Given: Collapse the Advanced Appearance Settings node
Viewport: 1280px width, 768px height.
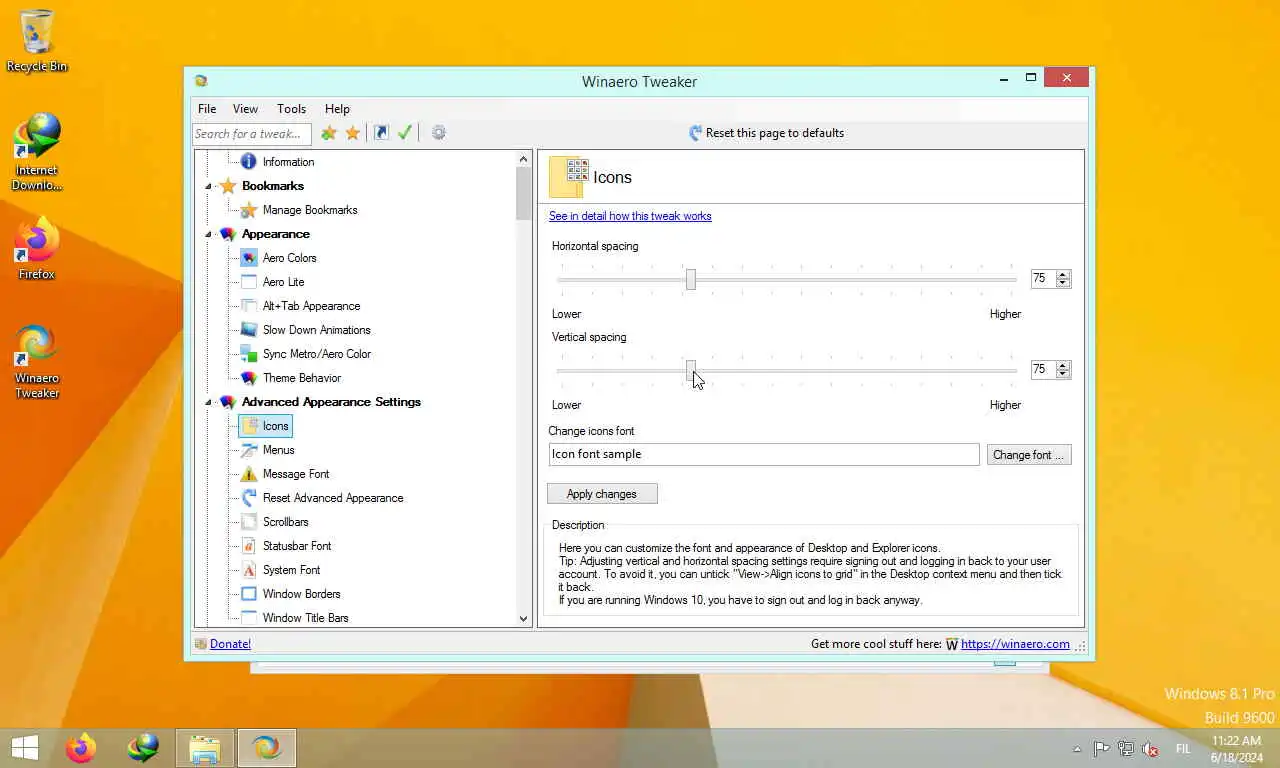Looking at the screenshot, I should coord(209,403).
